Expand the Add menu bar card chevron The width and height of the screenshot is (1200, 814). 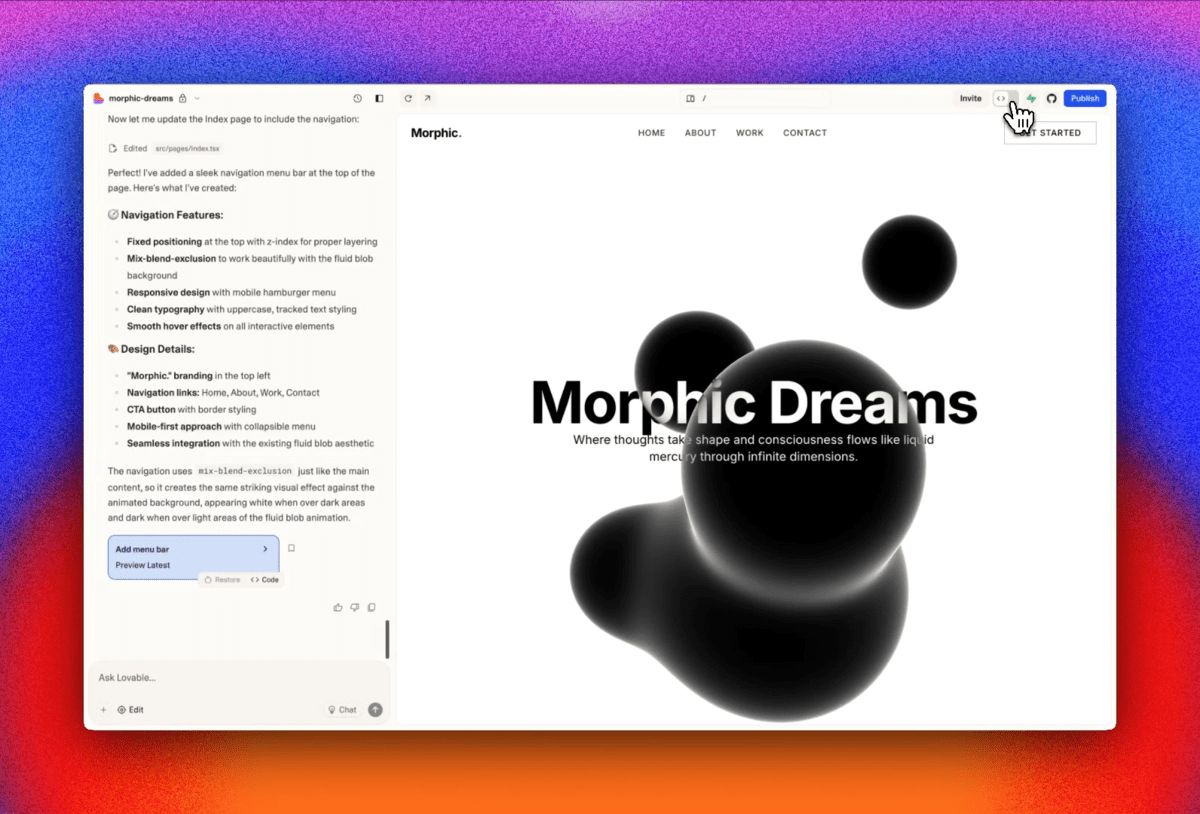(x=265, y=549)
